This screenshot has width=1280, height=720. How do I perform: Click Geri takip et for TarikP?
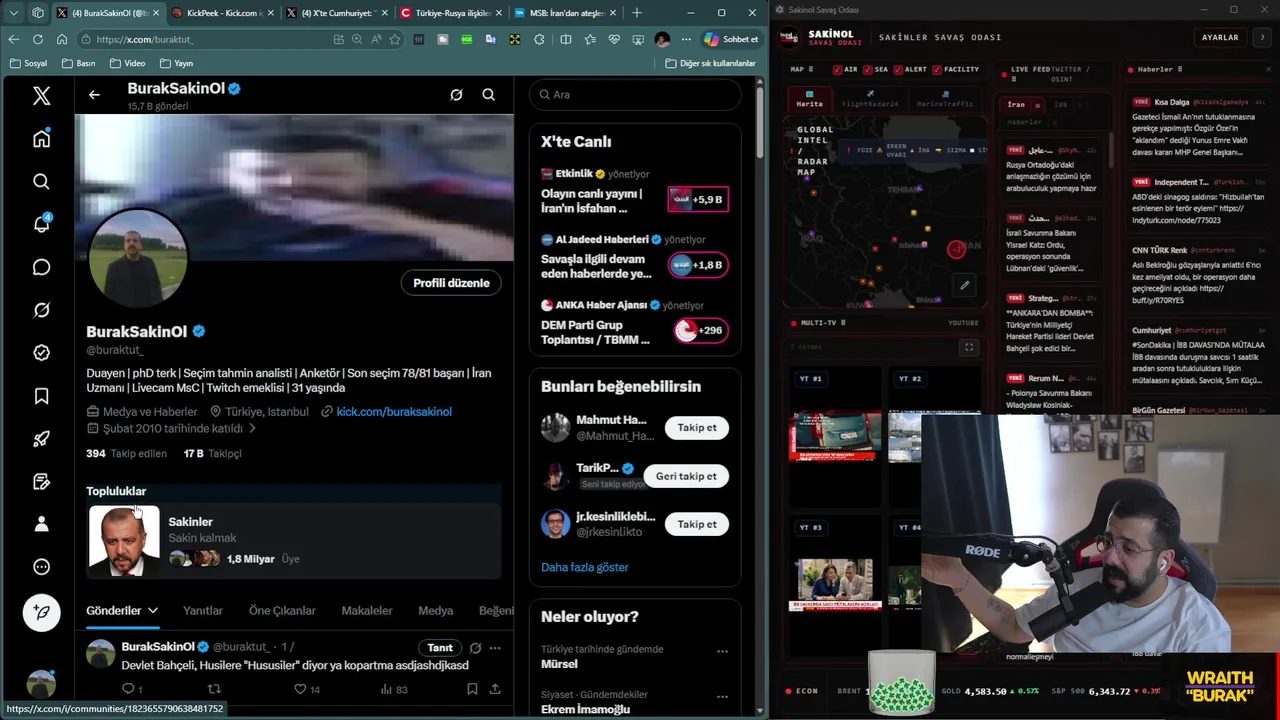click(x=686, y=476)
